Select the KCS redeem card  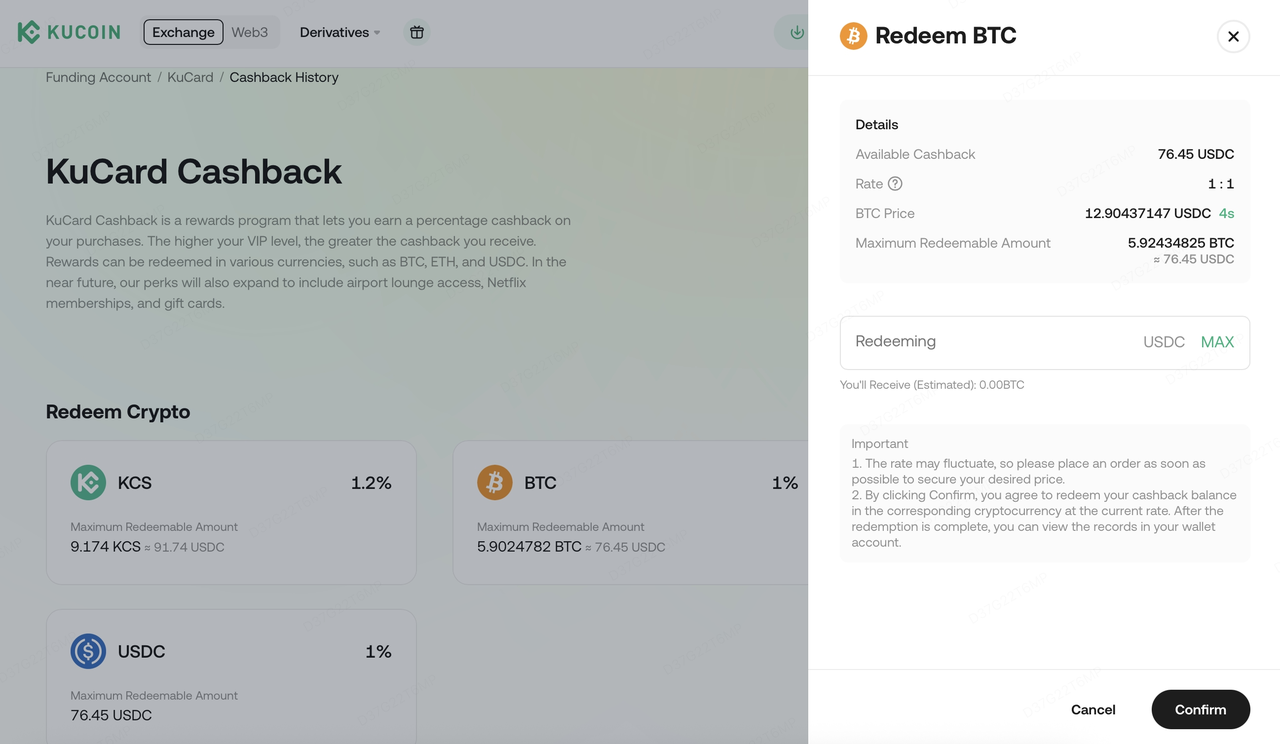pos(231,512)
